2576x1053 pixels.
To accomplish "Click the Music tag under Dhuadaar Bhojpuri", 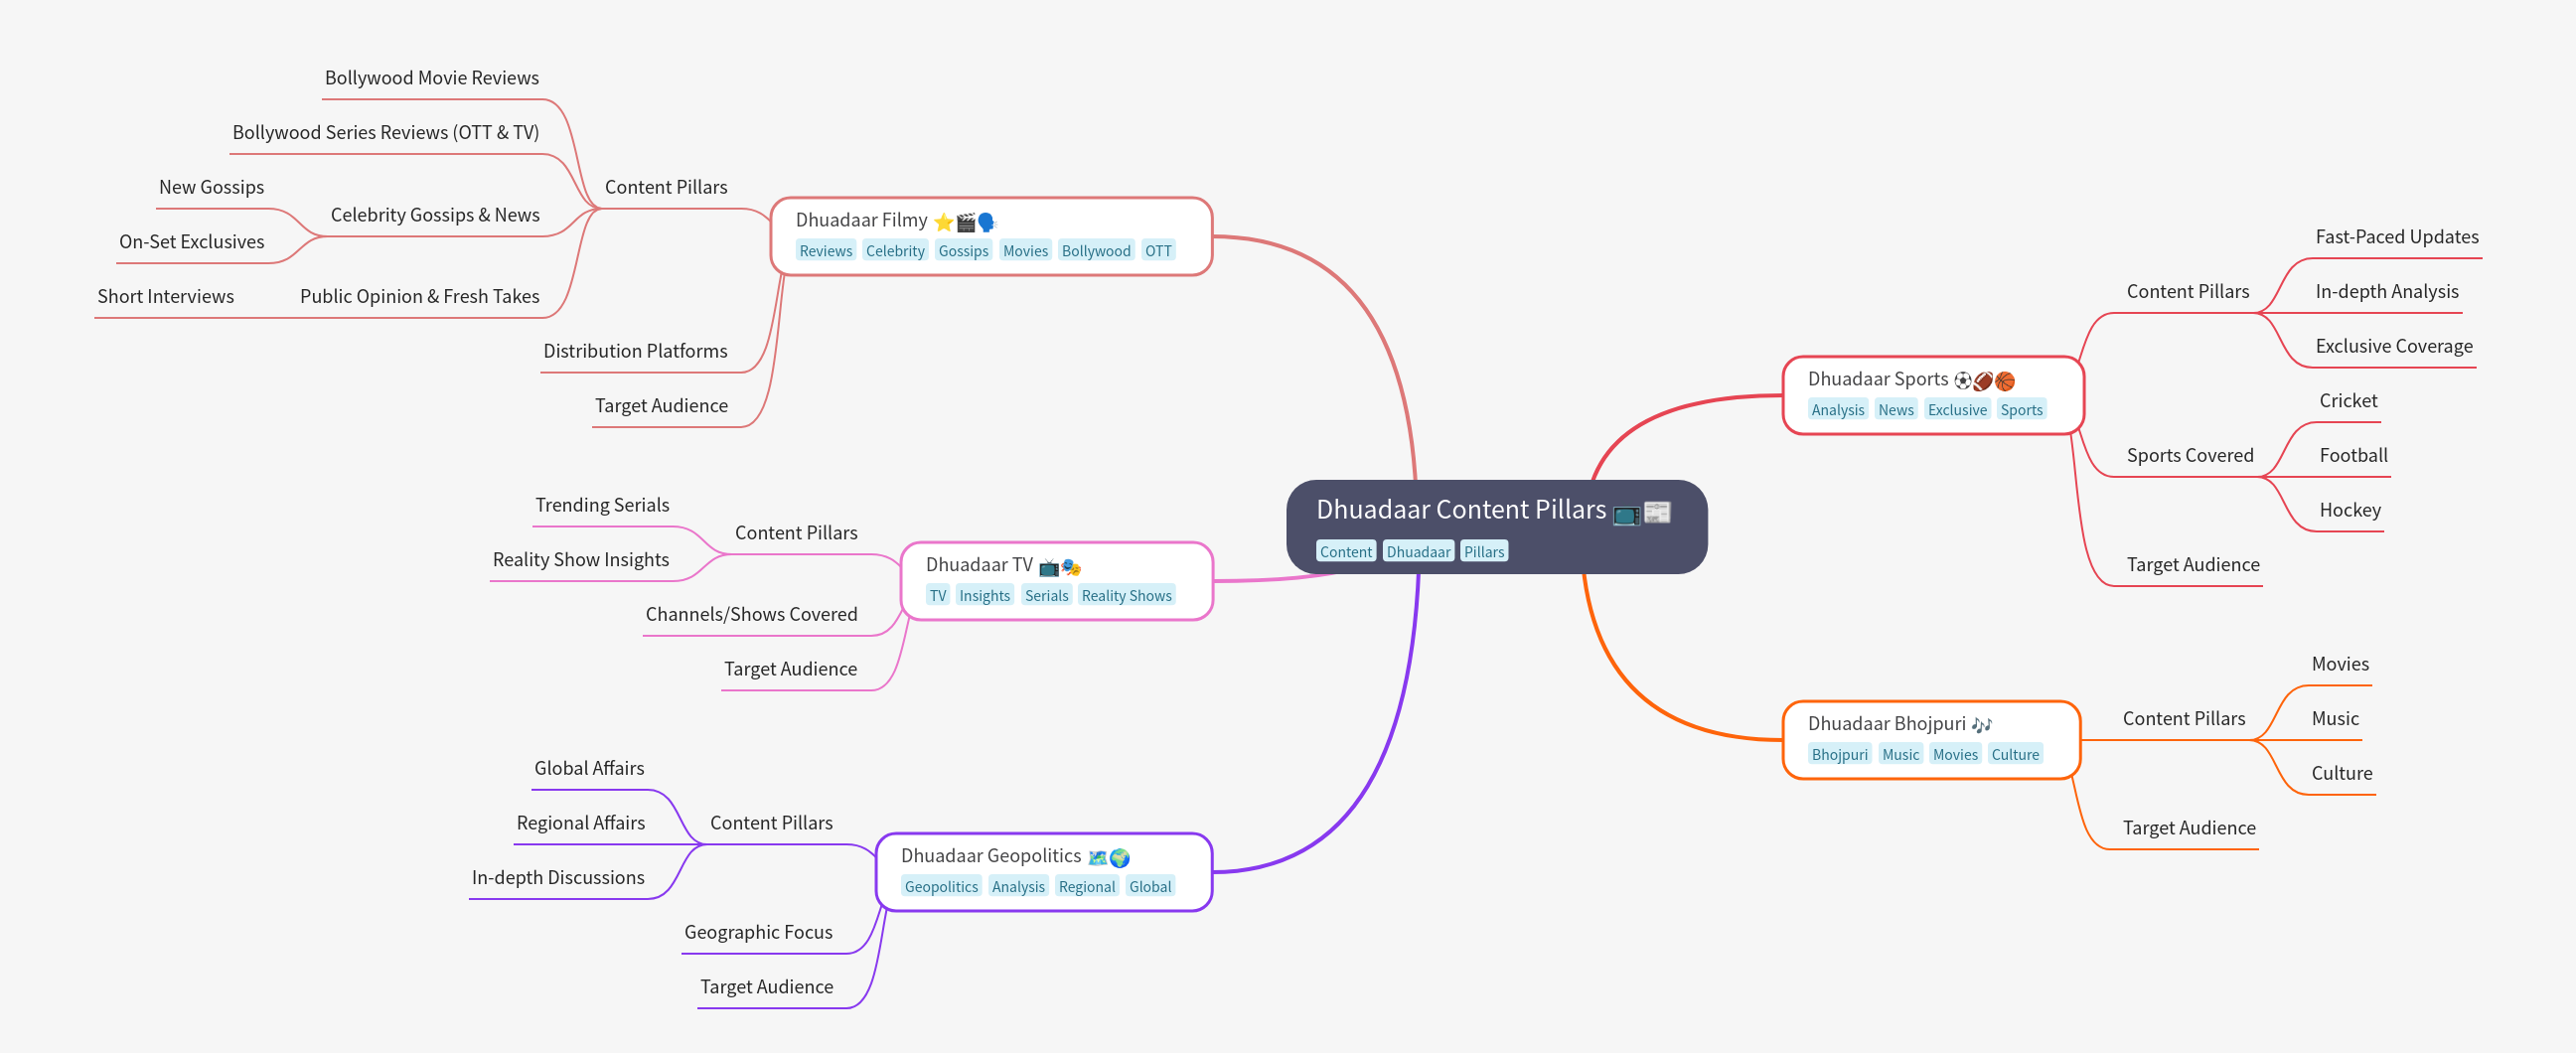I will pyautogui.click(x=1900, y=755).
